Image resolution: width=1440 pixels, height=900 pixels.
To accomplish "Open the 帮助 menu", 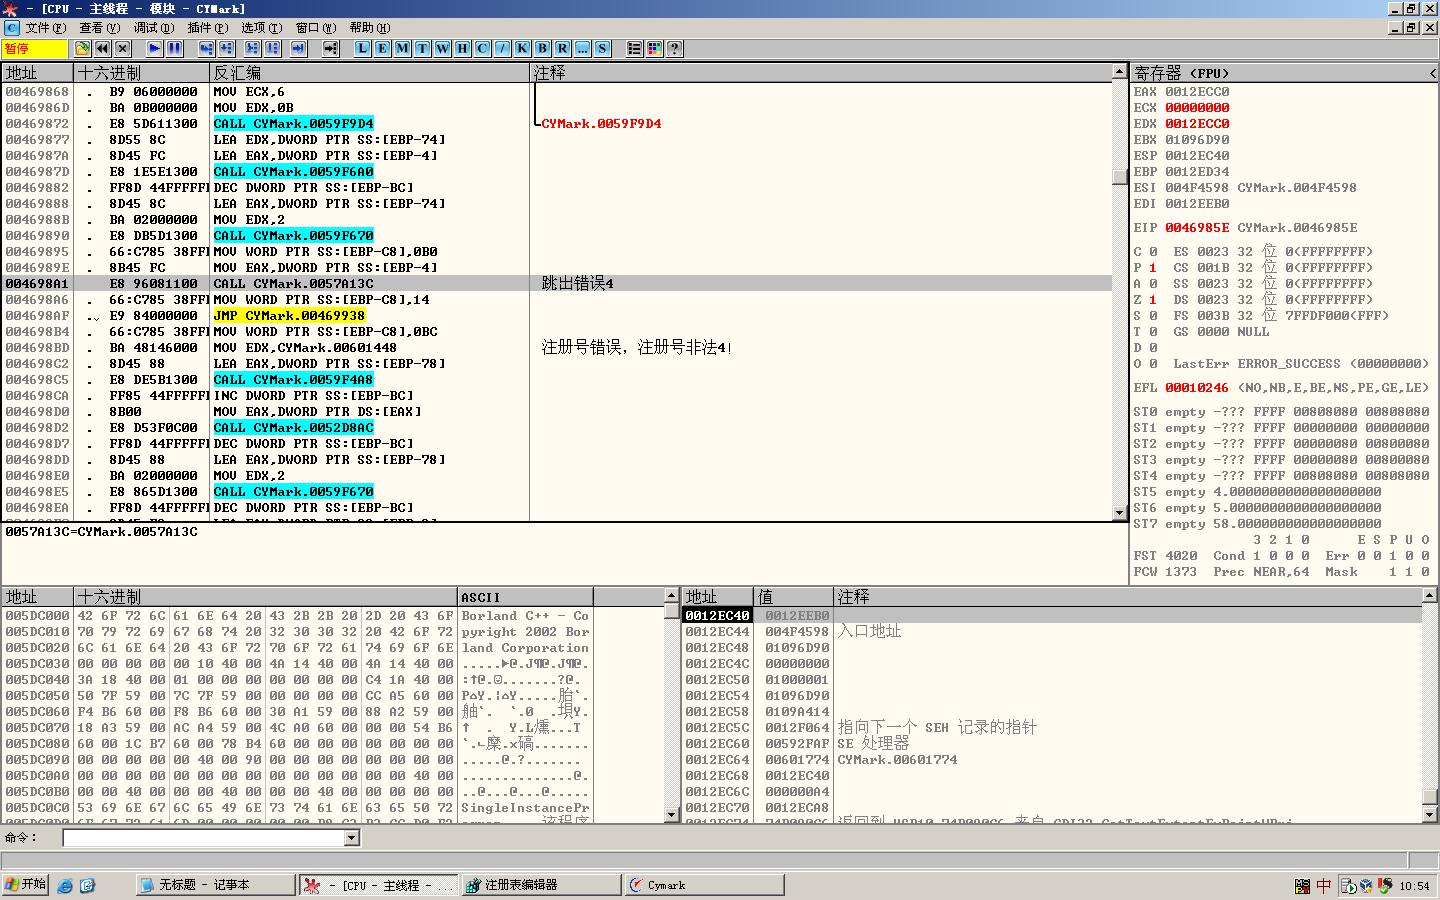I will click(x=369, y=28).
